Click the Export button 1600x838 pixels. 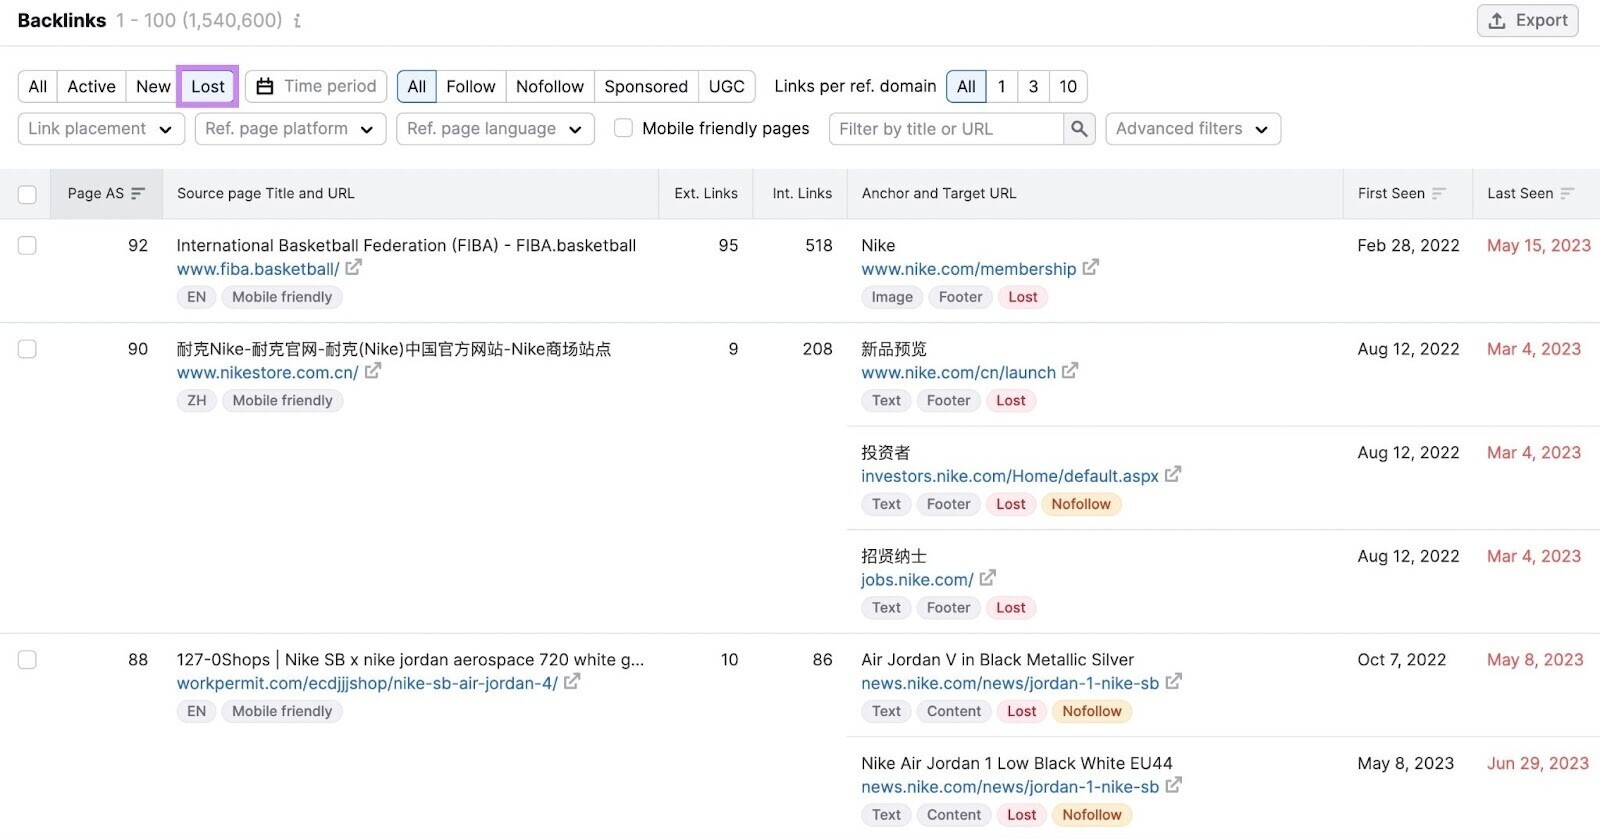[x=1528, y=21]
